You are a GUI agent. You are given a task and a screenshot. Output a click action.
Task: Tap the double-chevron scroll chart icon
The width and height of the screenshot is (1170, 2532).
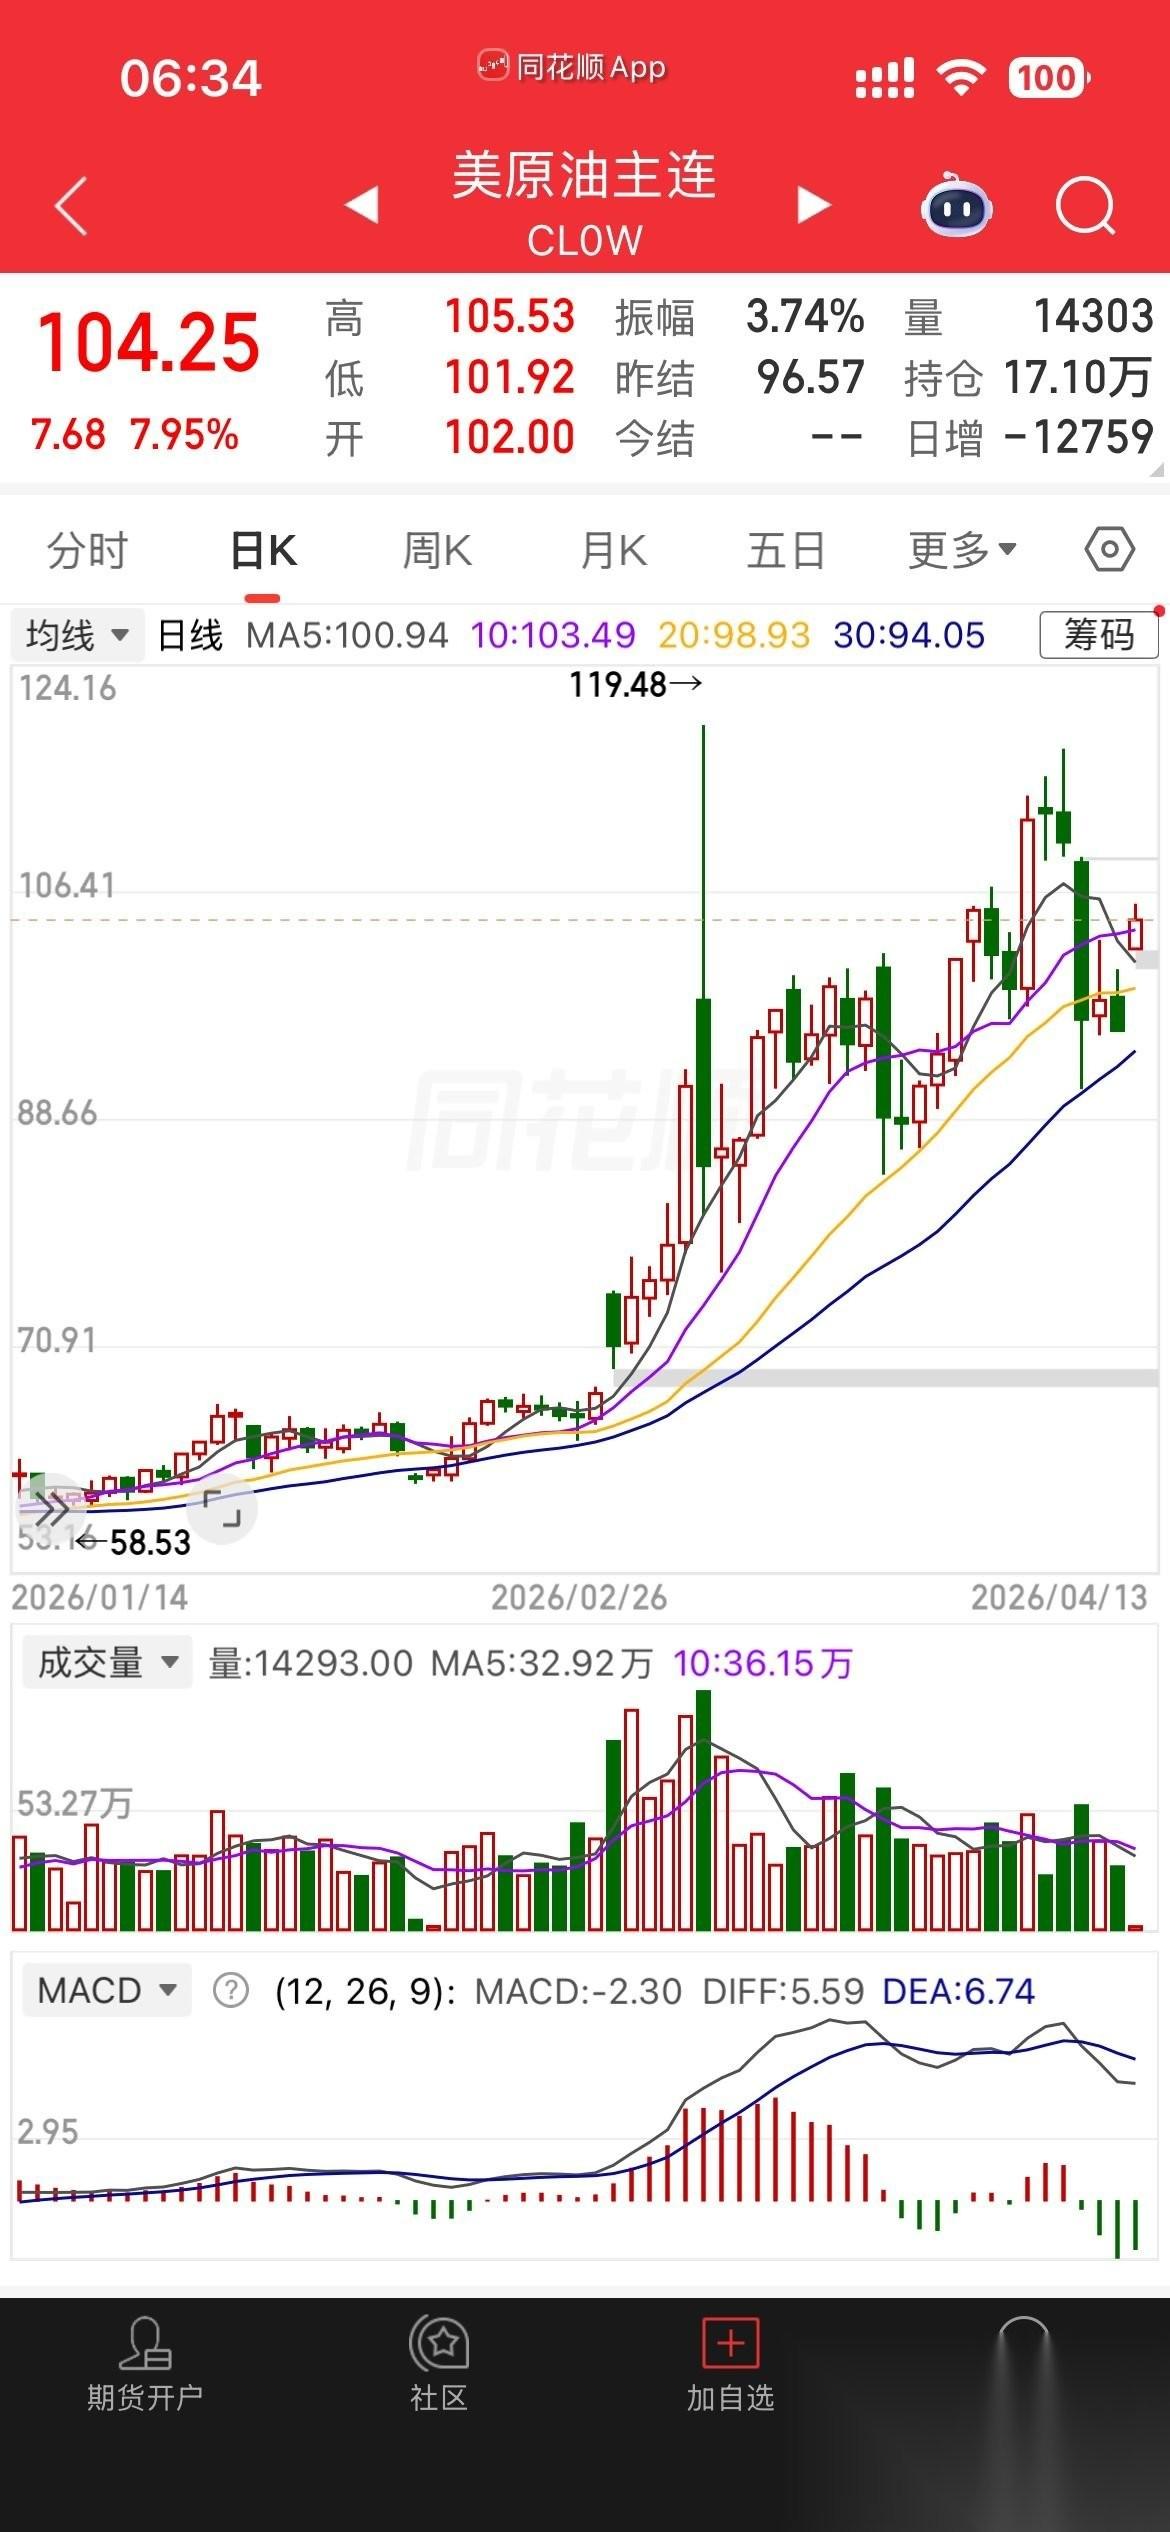(51, 1507)
